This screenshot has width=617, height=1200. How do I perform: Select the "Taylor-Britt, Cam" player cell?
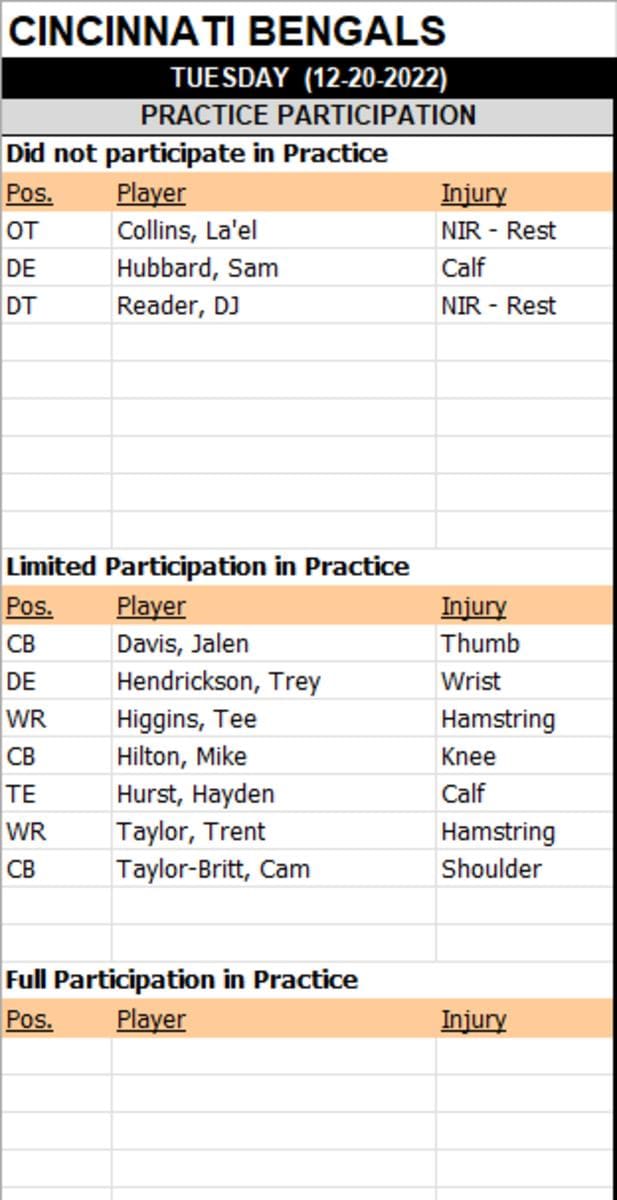[x=213, y=868]
